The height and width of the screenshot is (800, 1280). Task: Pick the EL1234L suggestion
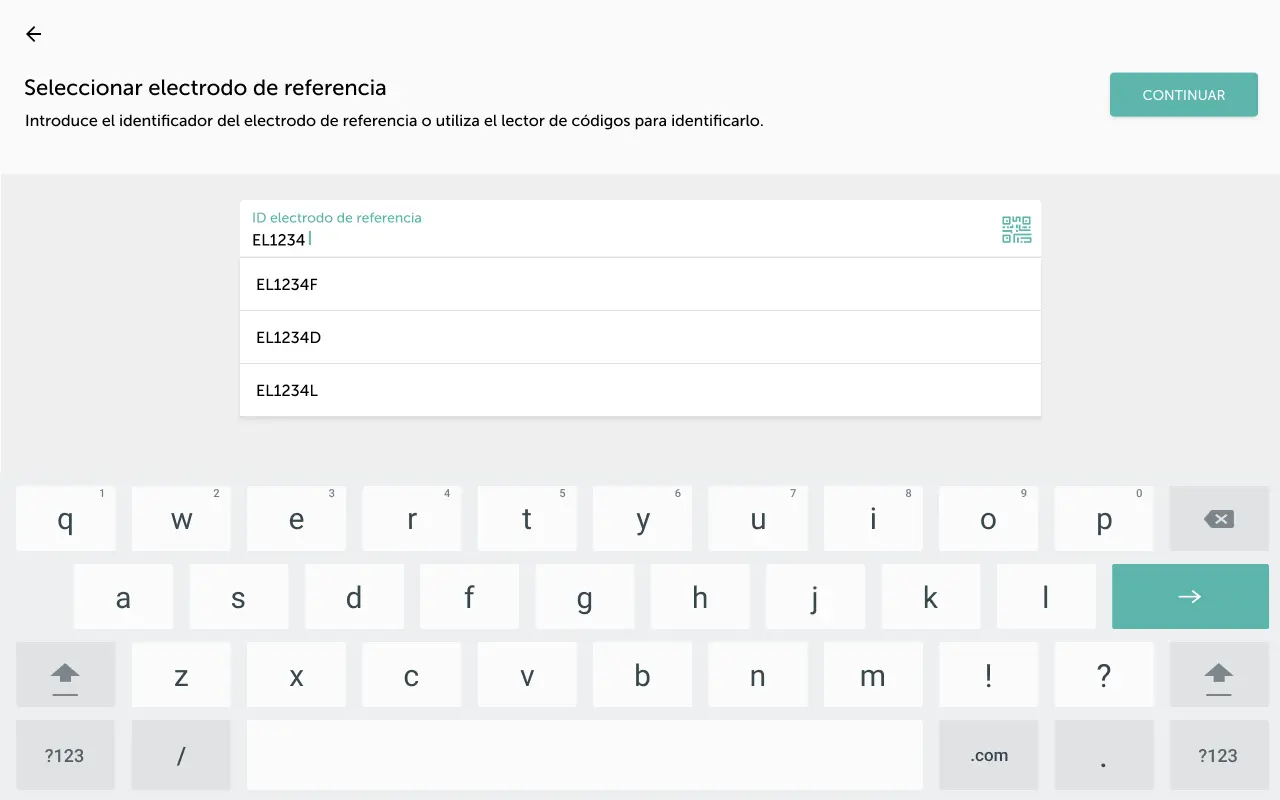coord(640,391)
